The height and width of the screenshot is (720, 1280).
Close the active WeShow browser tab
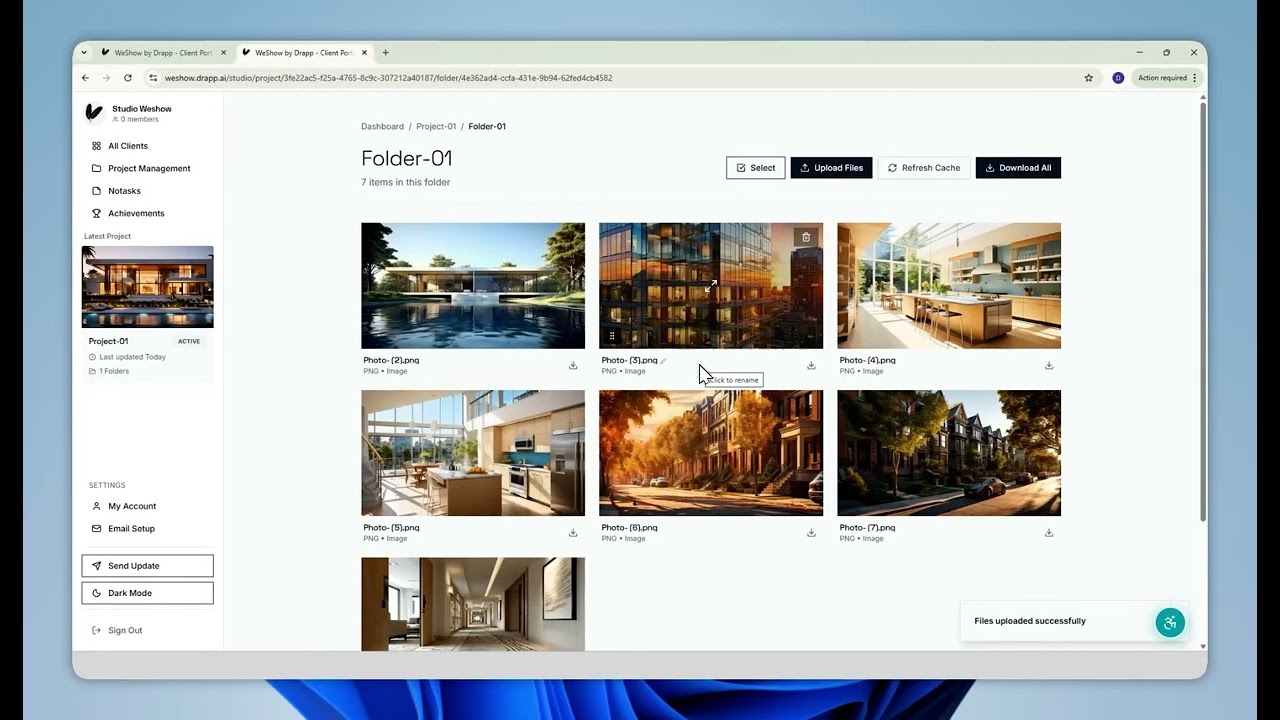point(364,53)
